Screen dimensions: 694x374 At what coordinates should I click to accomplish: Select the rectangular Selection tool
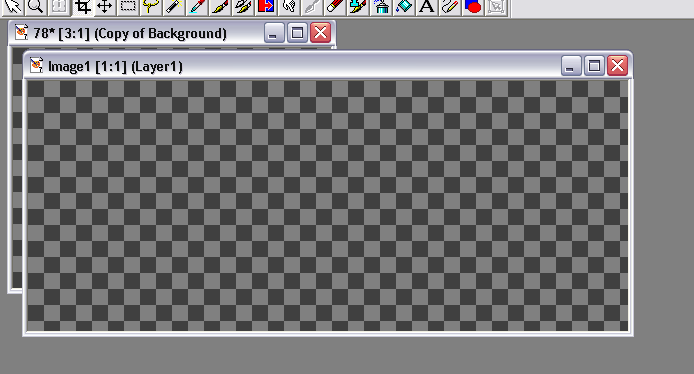coord(128,7)
